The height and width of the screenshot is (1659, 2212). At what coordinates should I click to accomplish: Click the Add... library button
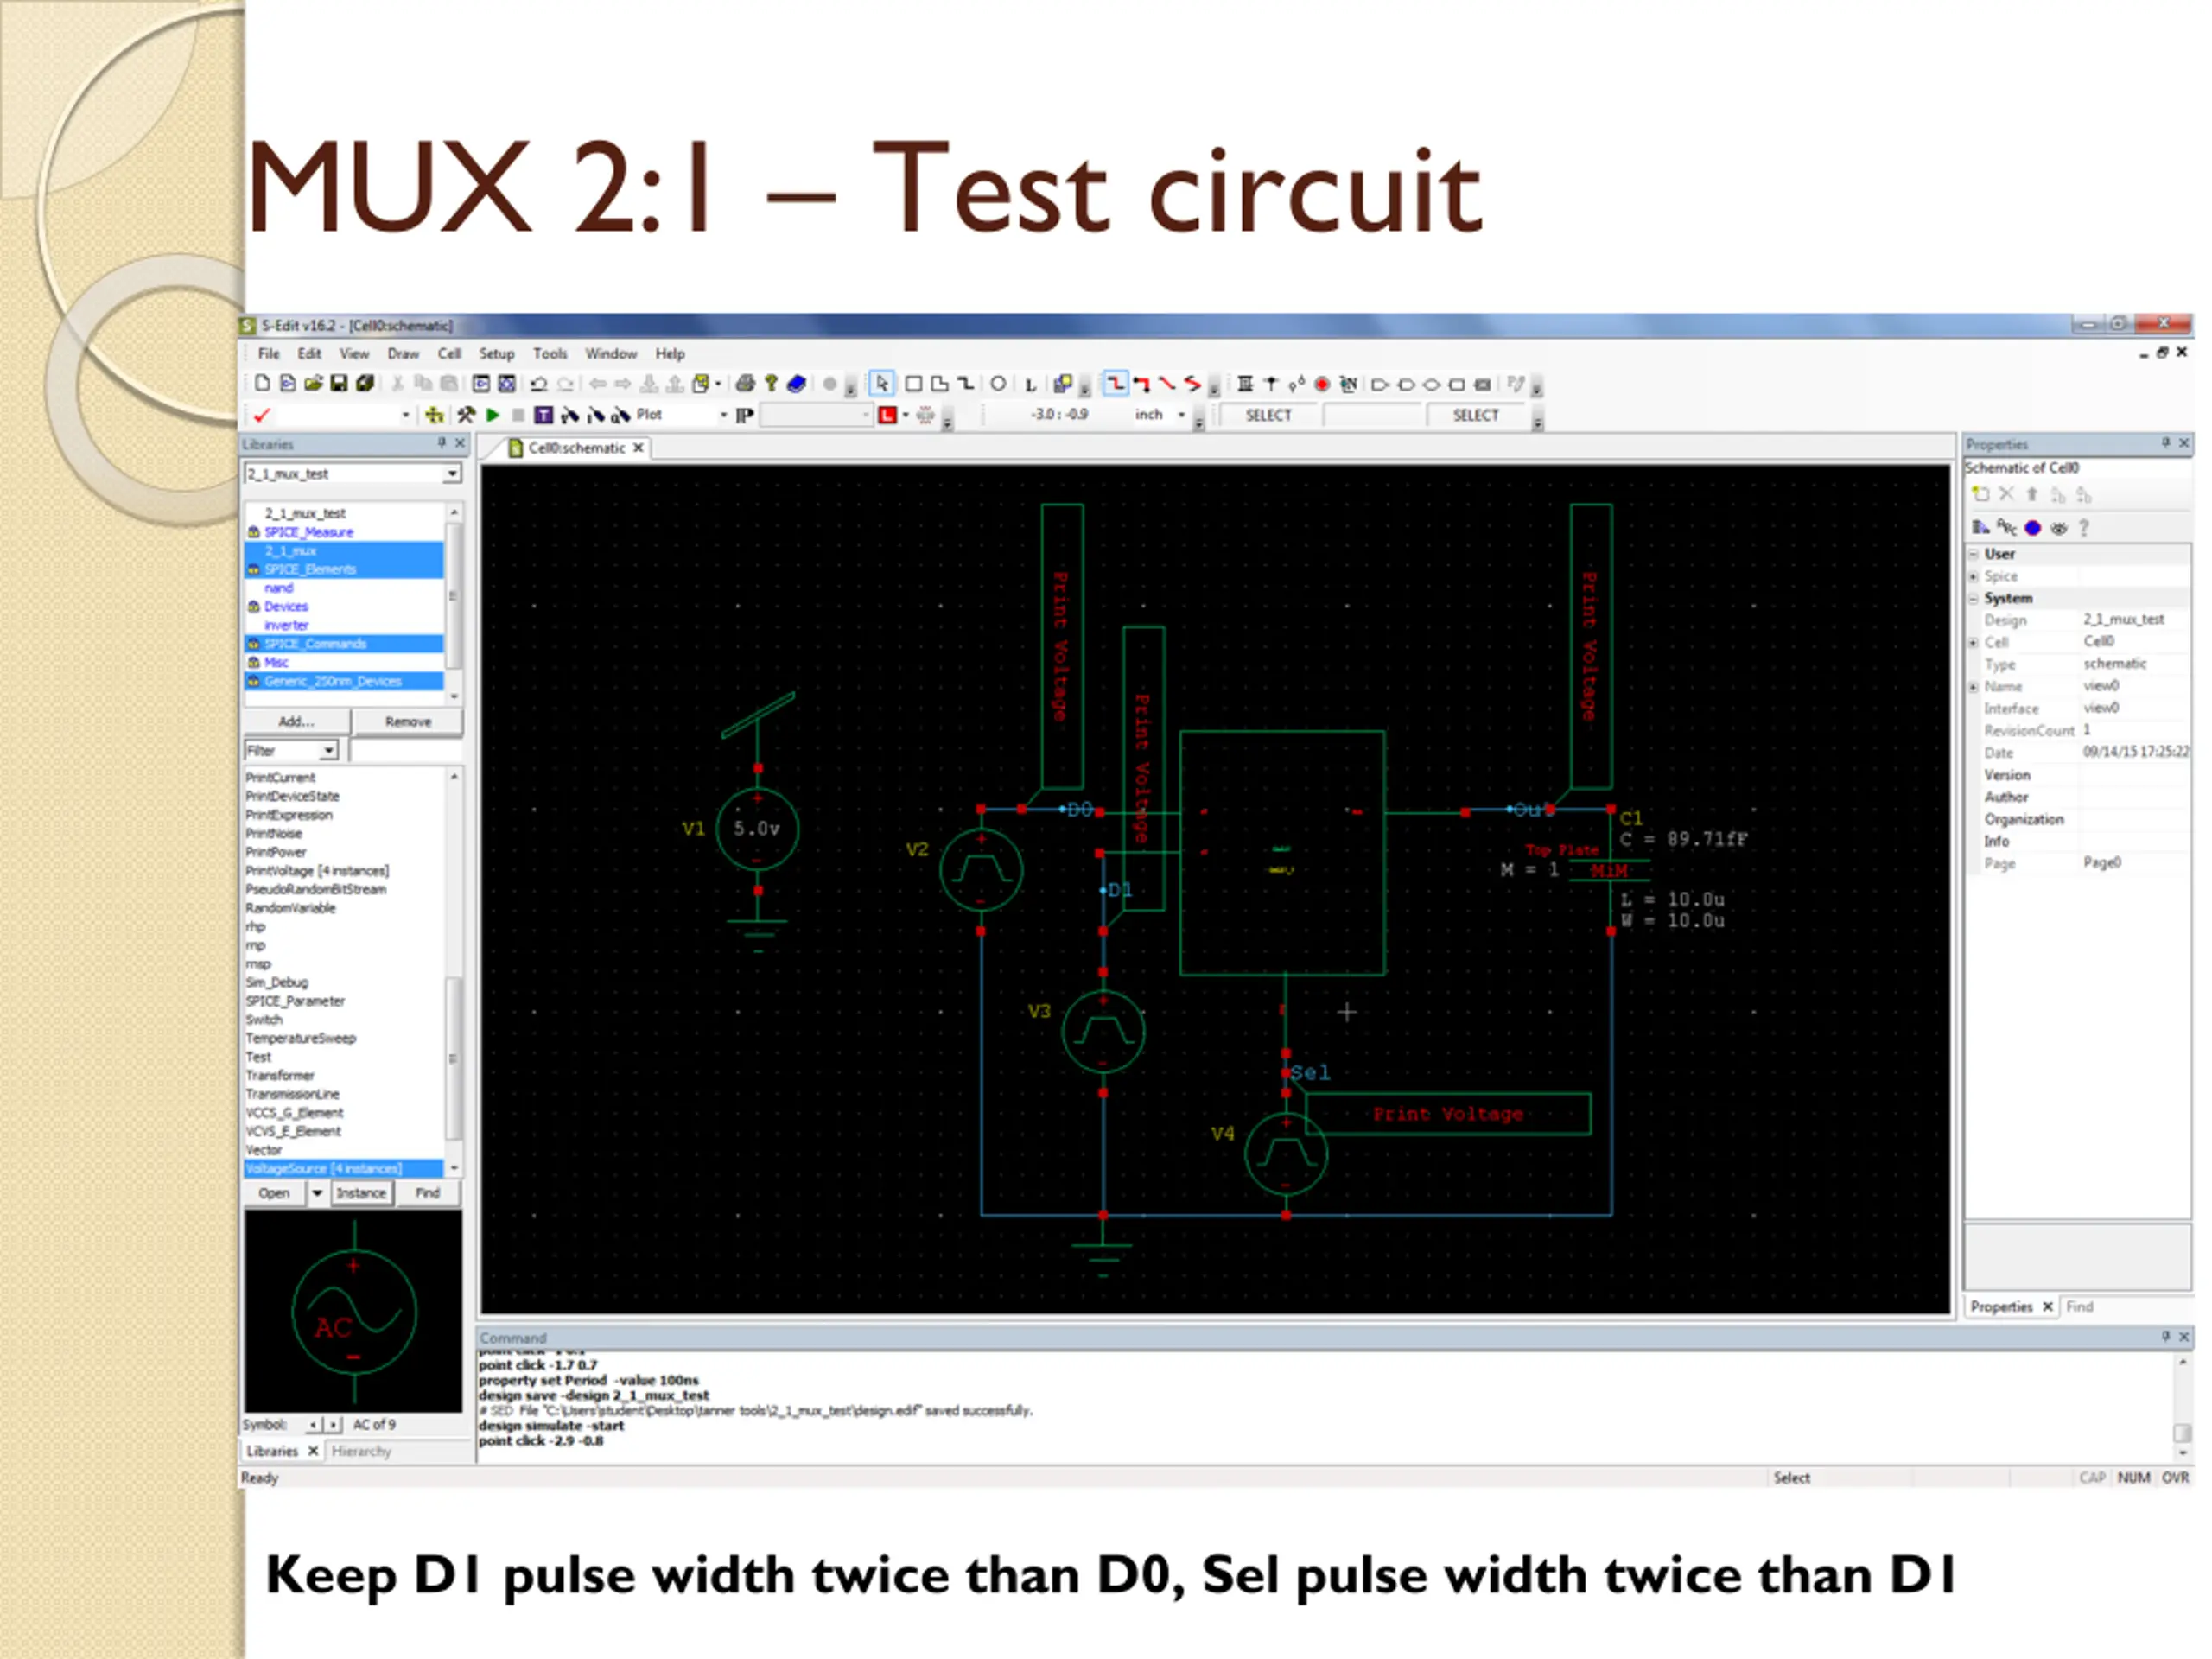pyautogui.click(x=297, y=721)
